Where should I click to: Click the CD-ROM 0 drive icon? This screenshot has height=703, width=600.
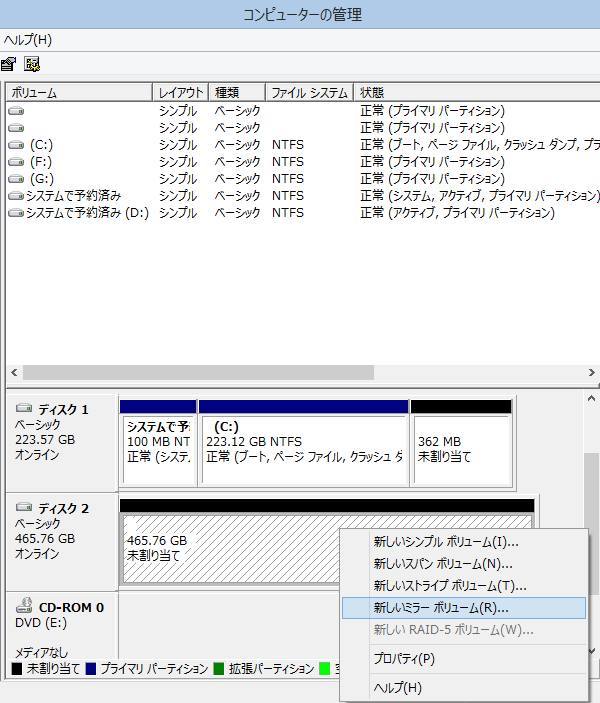tap(24, 607)
